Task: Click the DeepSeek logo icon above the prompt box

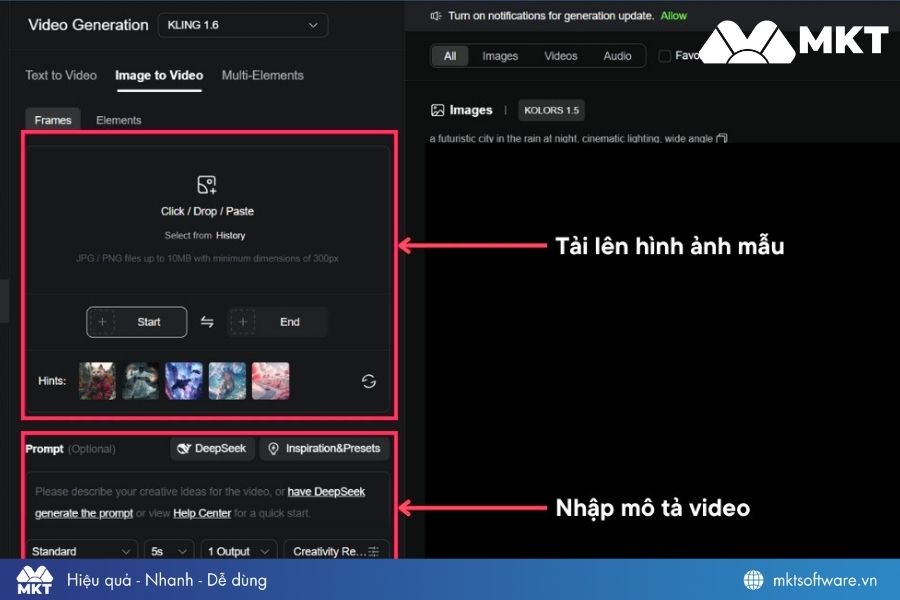Action: [185, 449]
